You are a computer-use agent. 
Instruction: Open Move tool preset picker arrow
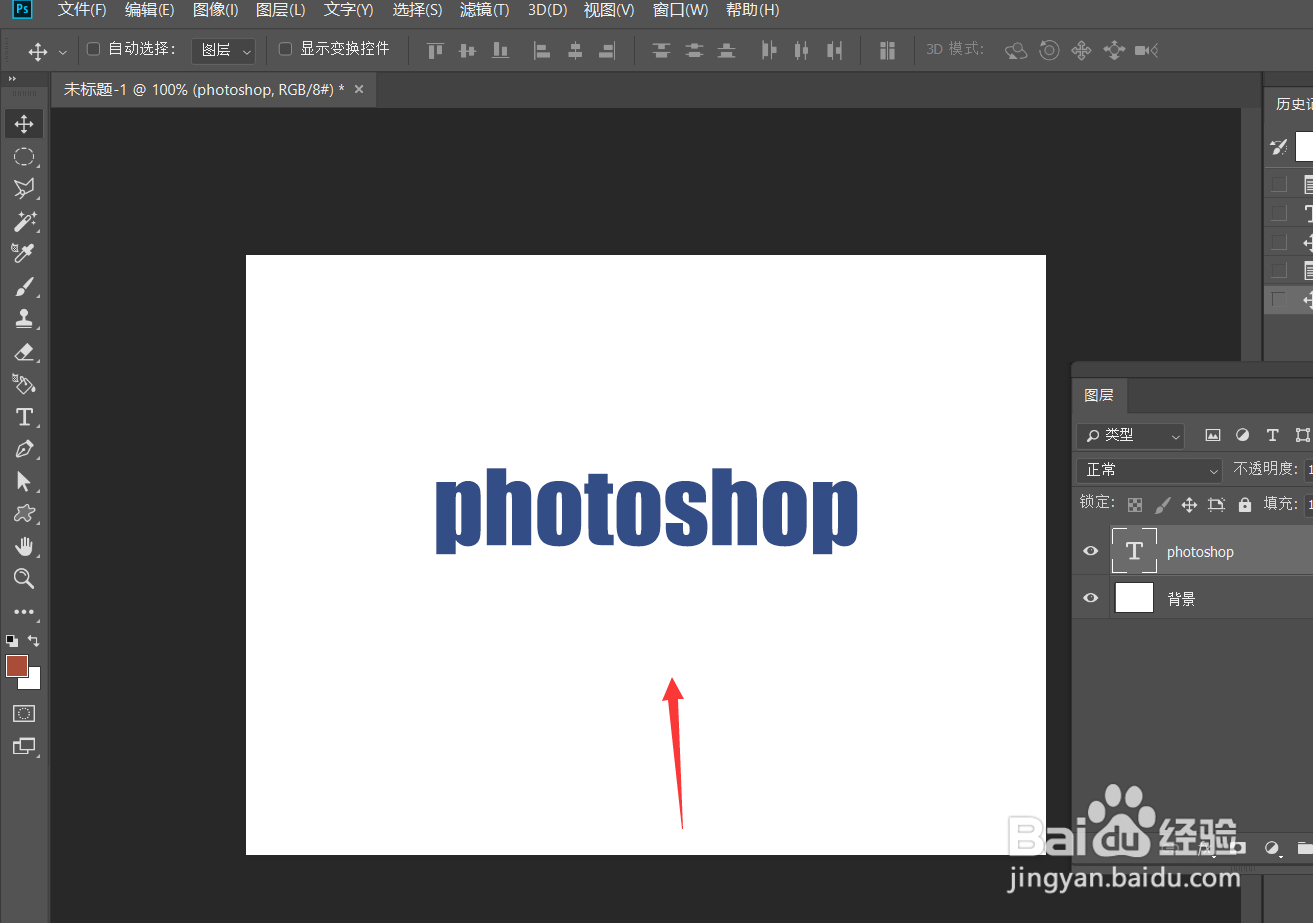tap(63, 51)
